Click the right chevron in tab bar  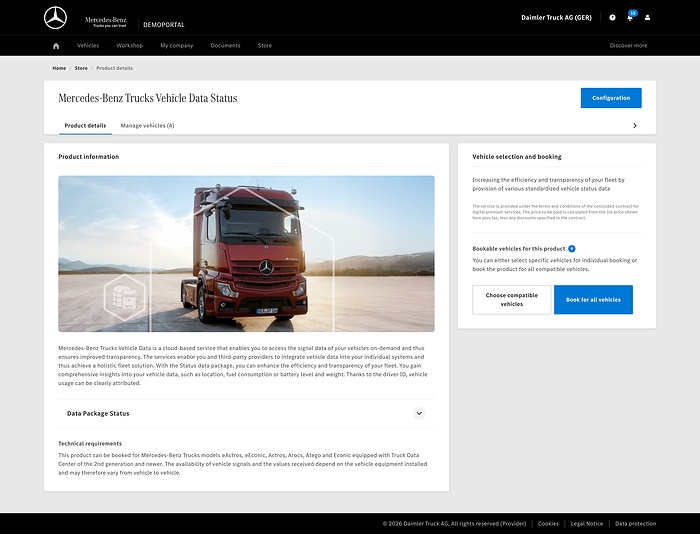(x=635, y=125)
